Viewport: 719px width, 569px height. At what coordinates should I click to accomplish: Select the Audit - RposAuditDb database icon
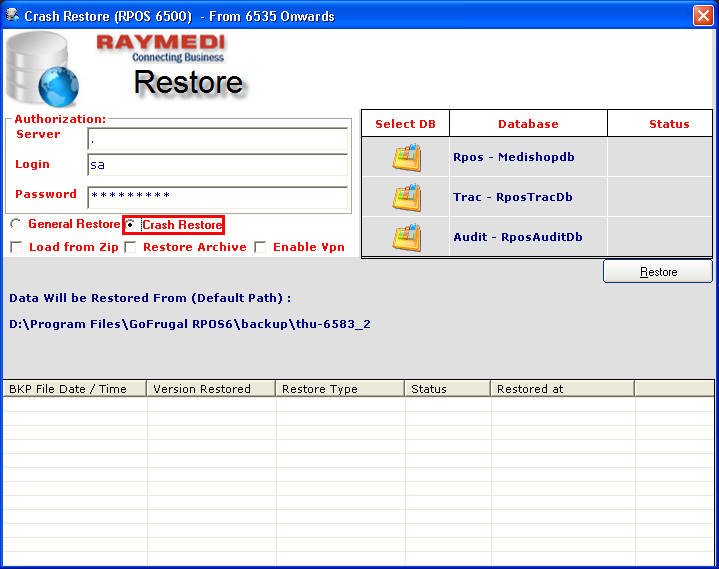(x=406, y=237)
